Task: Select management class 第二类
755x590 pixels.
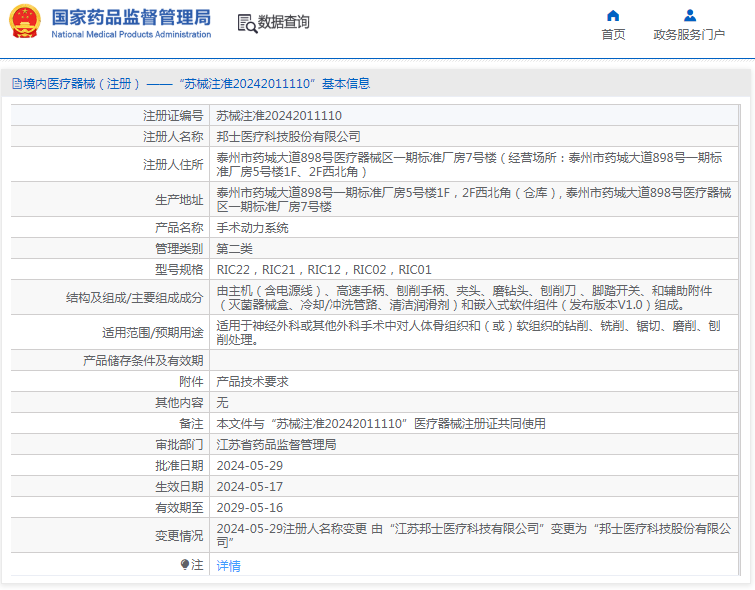Action: [234, 249]
